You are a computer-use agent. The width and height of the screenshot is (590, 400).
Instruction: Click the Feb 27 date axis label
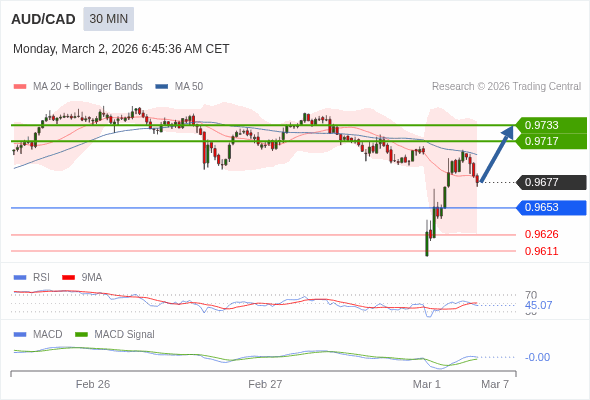coord(265,384)
